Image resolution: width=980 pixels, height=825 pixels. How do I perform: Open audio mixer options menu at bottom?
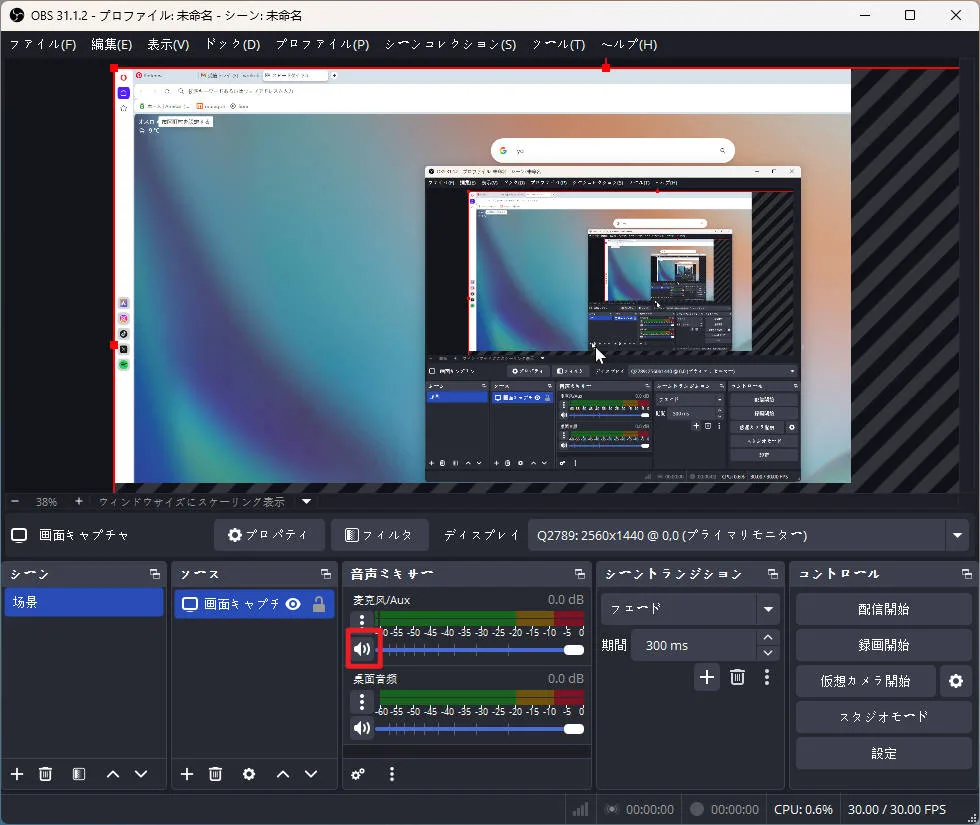click(392, 774)
